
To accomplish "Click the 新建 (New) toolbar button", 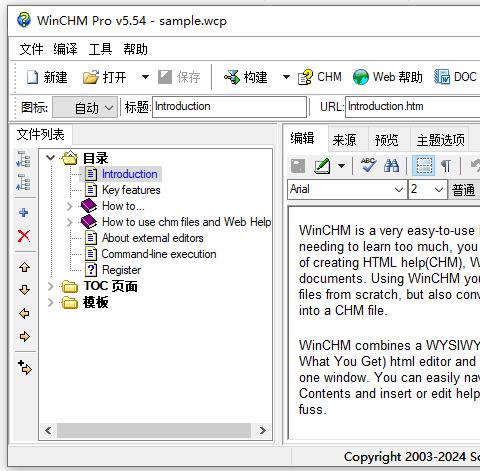I will [x=47, y=77].
